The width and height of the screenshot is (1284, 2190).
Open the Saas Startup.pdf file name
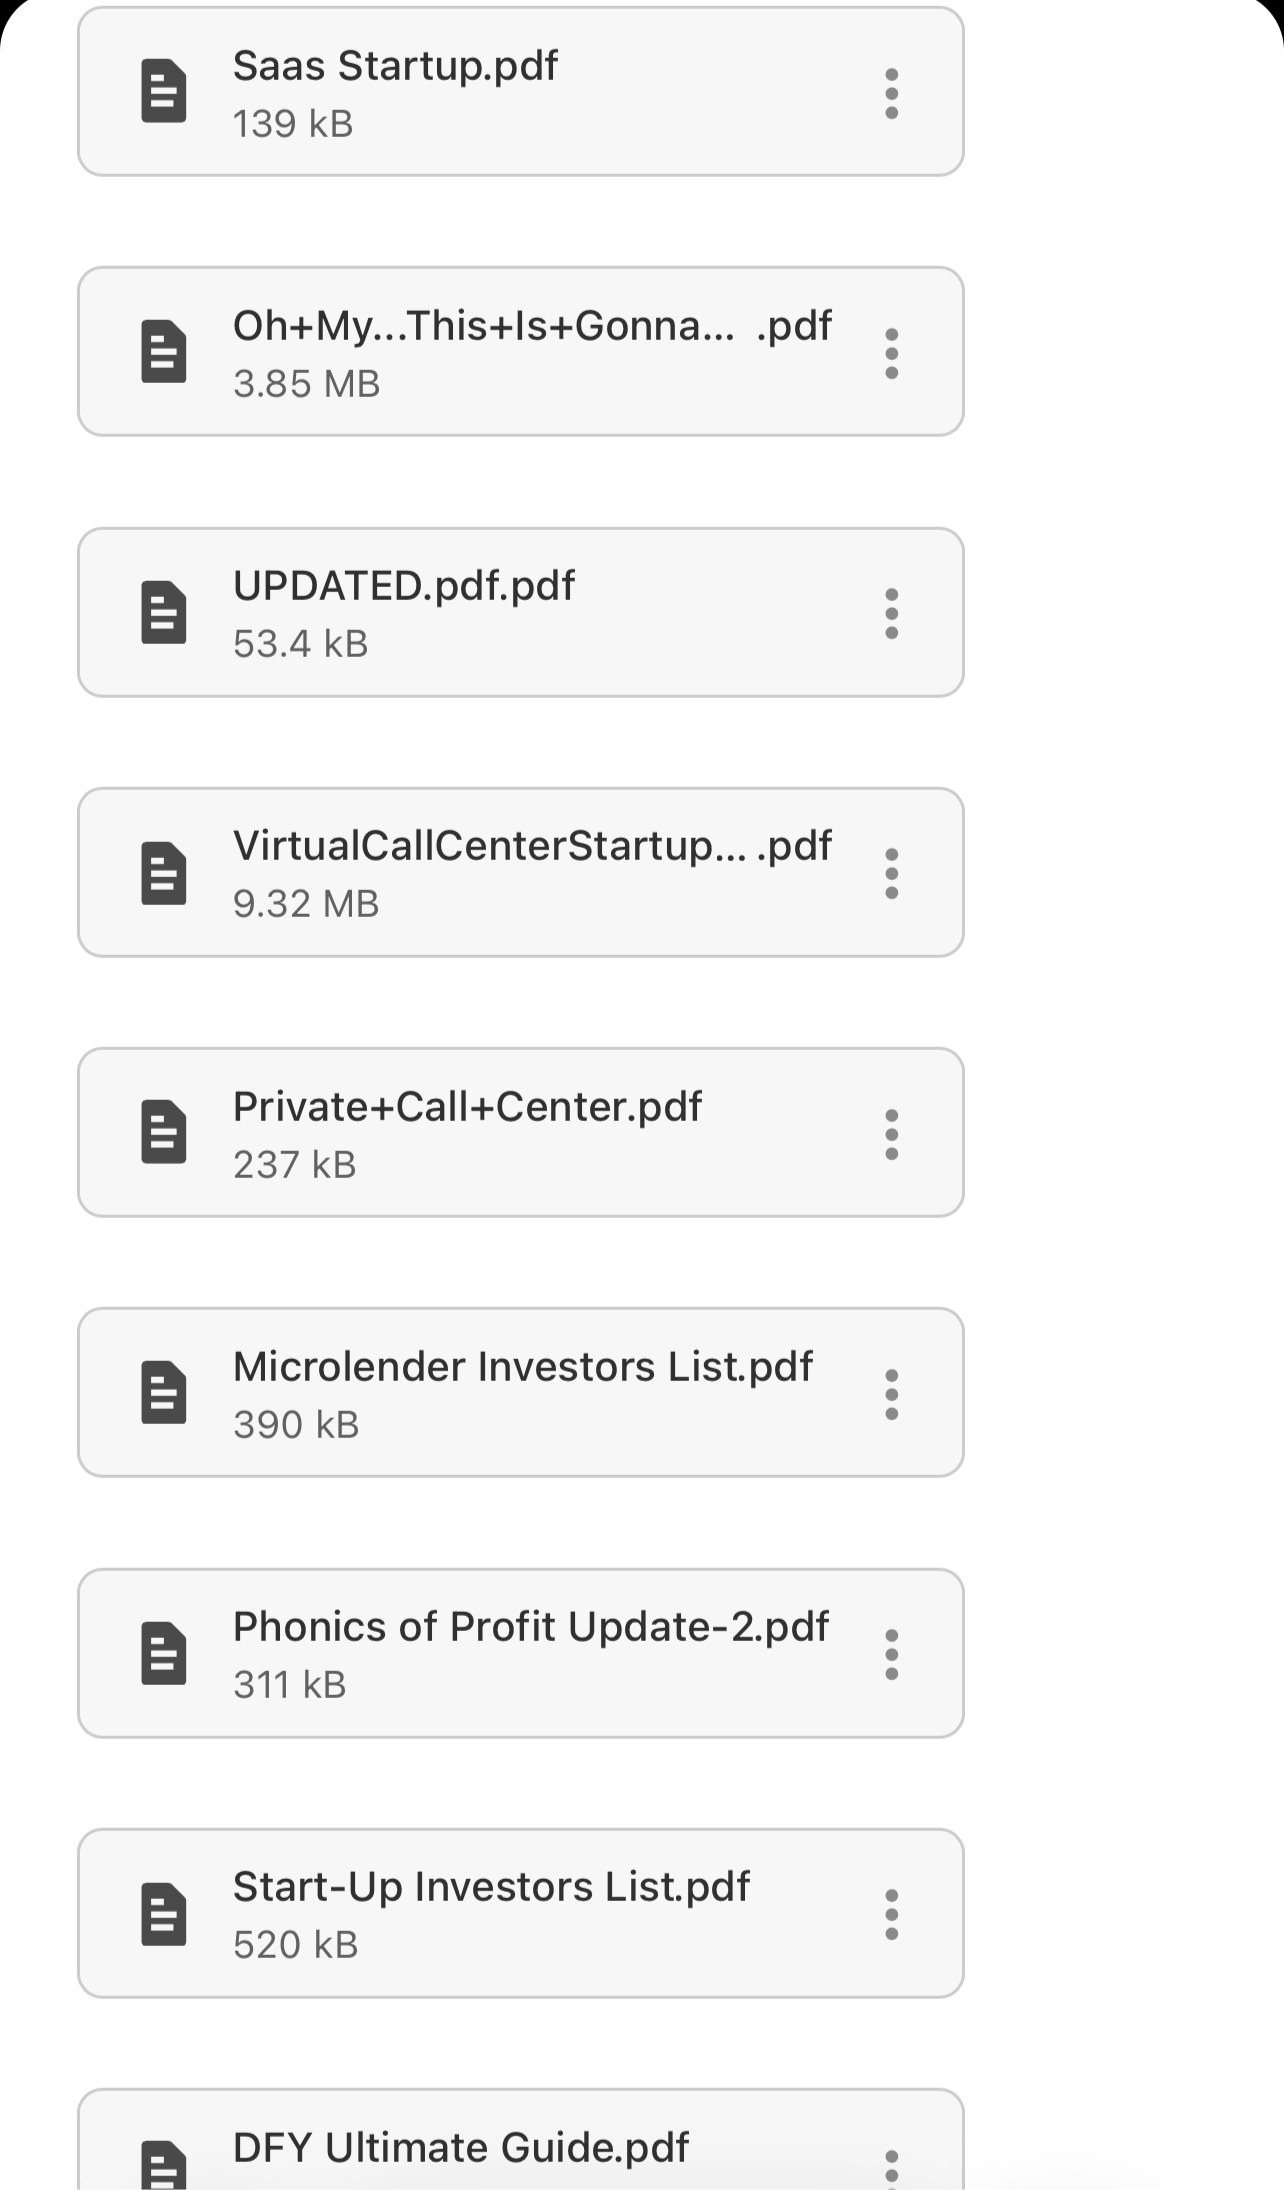point(395,66)
